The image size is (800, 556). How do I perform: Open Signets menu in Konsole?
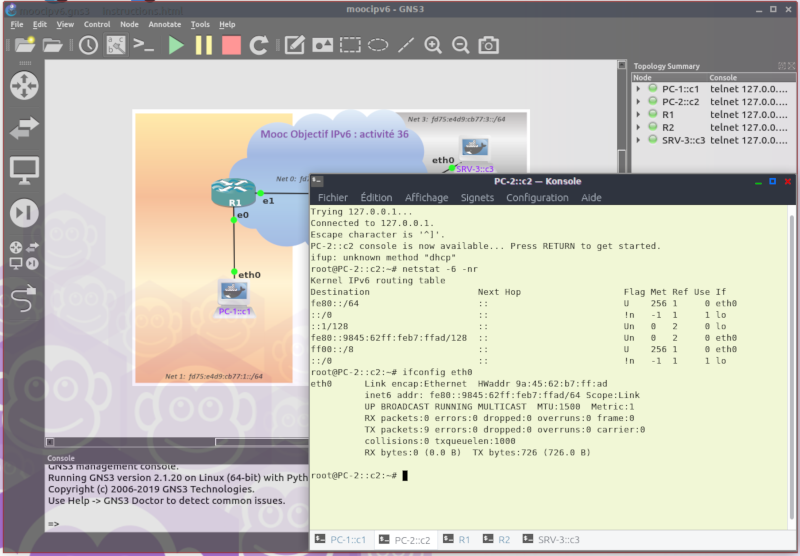point(477,197)
